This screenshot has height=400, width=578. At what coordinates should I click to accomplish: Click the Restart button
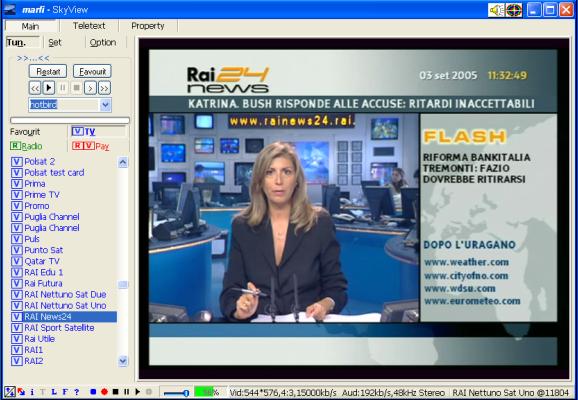click(x=48, y=71)
